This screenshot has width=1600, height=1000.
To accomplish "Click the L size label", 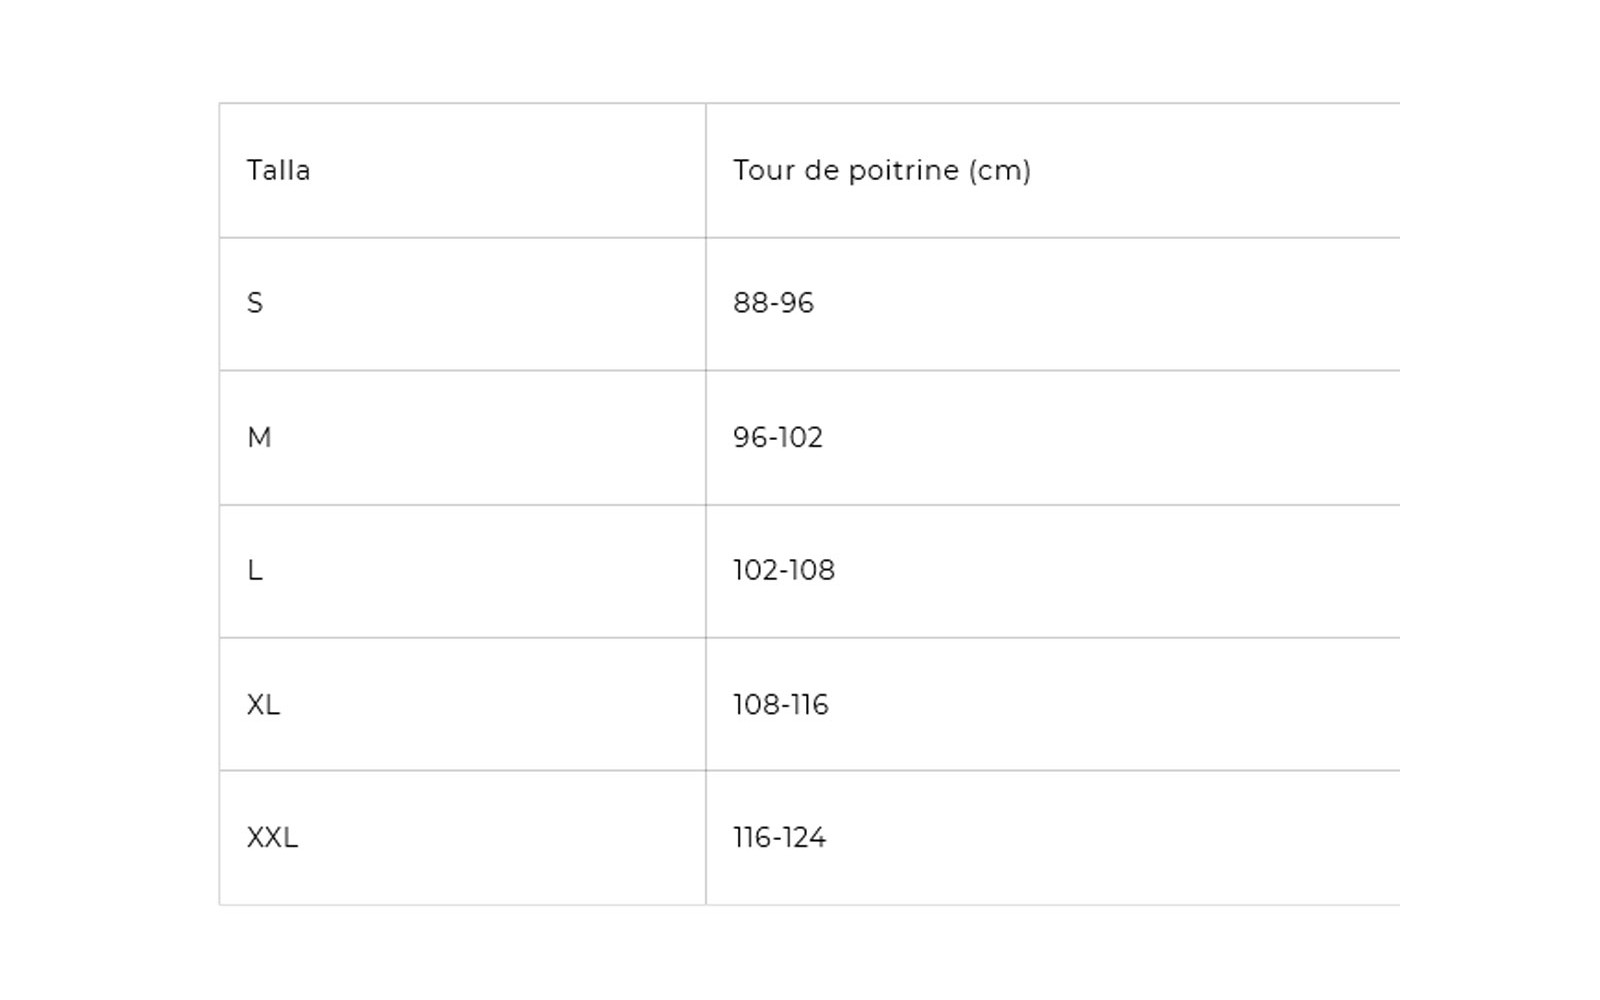I will (x=255, y=570).
